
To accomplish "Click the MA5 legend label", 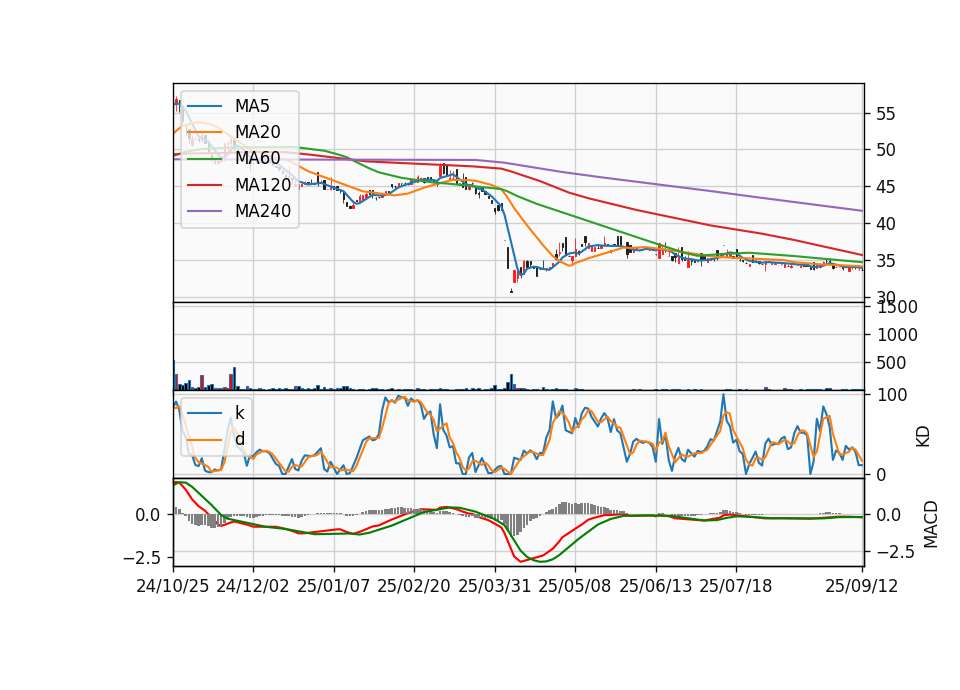I will pyautogui.click(x=252, y=106).
